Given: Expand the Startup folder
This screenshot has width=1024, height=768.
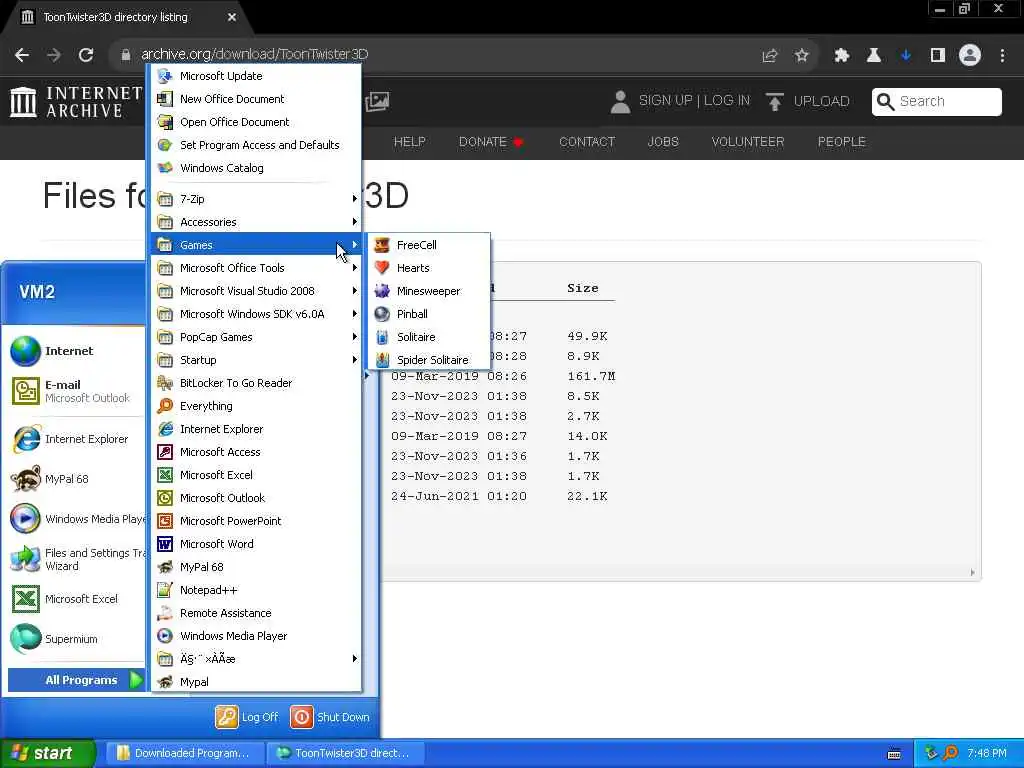Looking at the screenshot, I should (x=256, y=360).
